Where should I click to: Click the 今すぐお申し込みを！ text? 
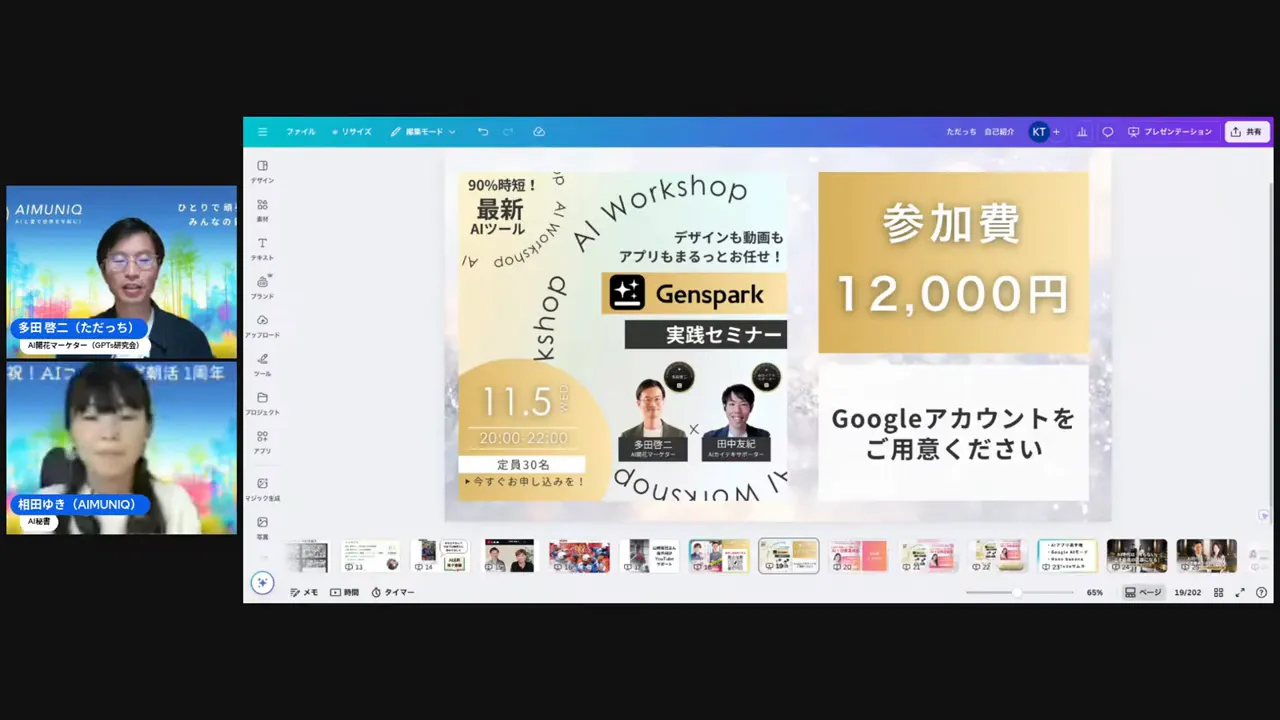click(524, 482)
